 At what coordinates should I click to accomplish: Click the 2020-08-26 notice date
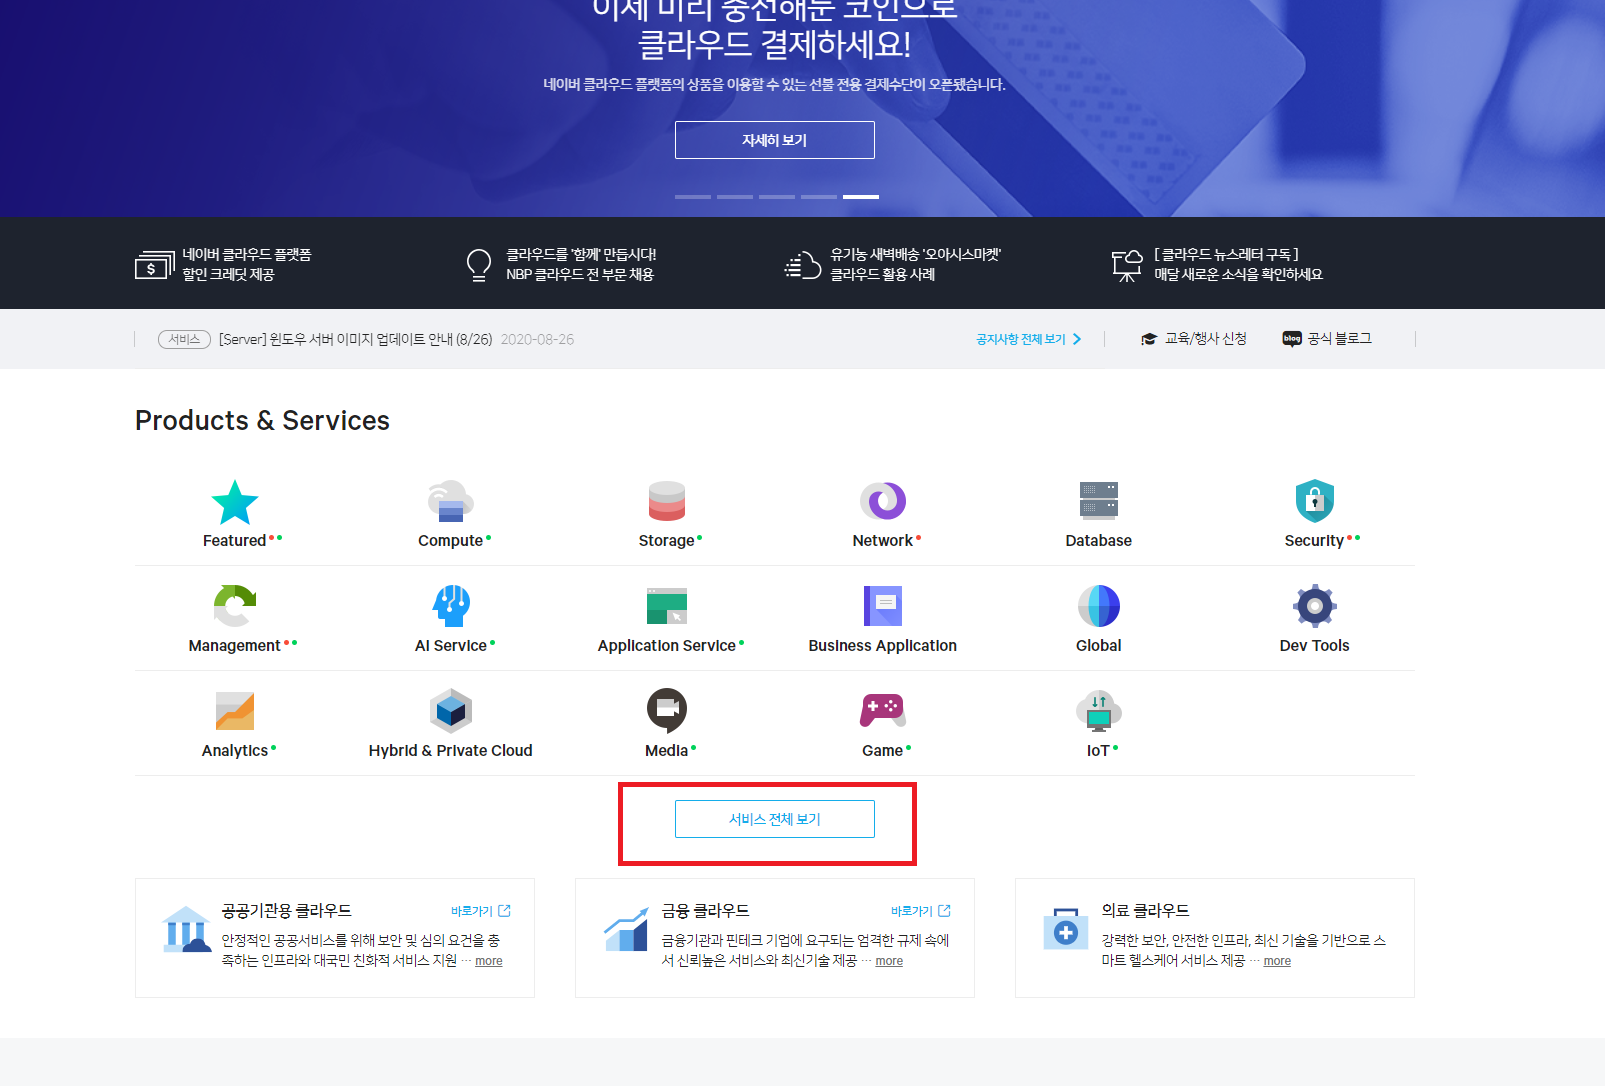[x=538, y=339]
